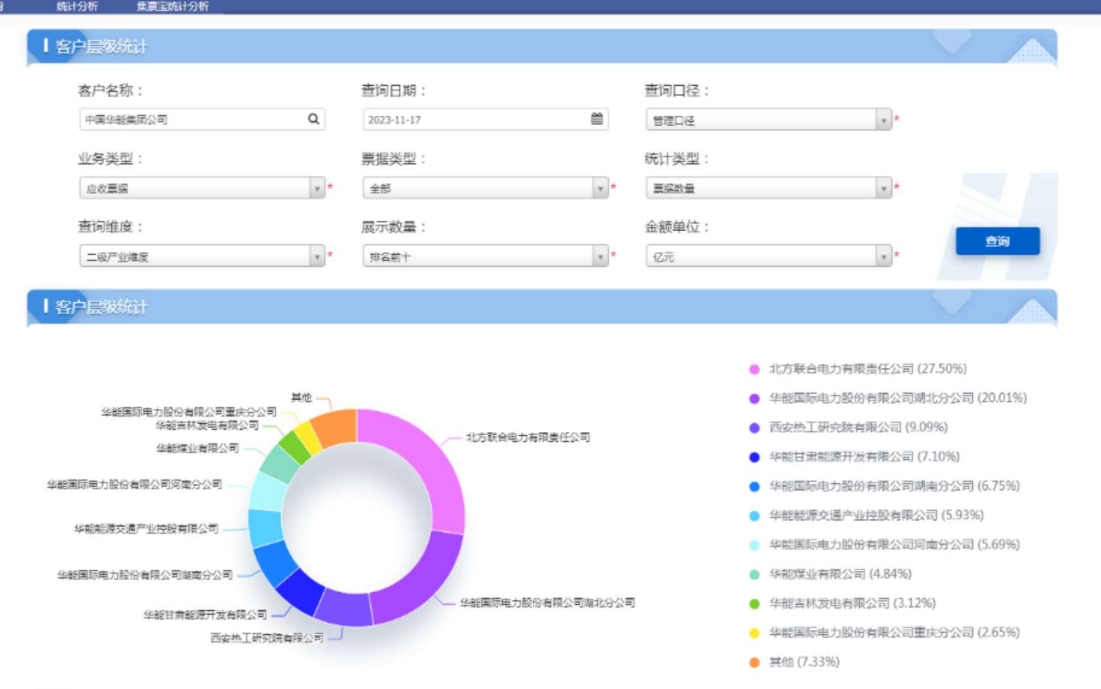Open the calendar icon in 查询日期 field

[597, 119]
